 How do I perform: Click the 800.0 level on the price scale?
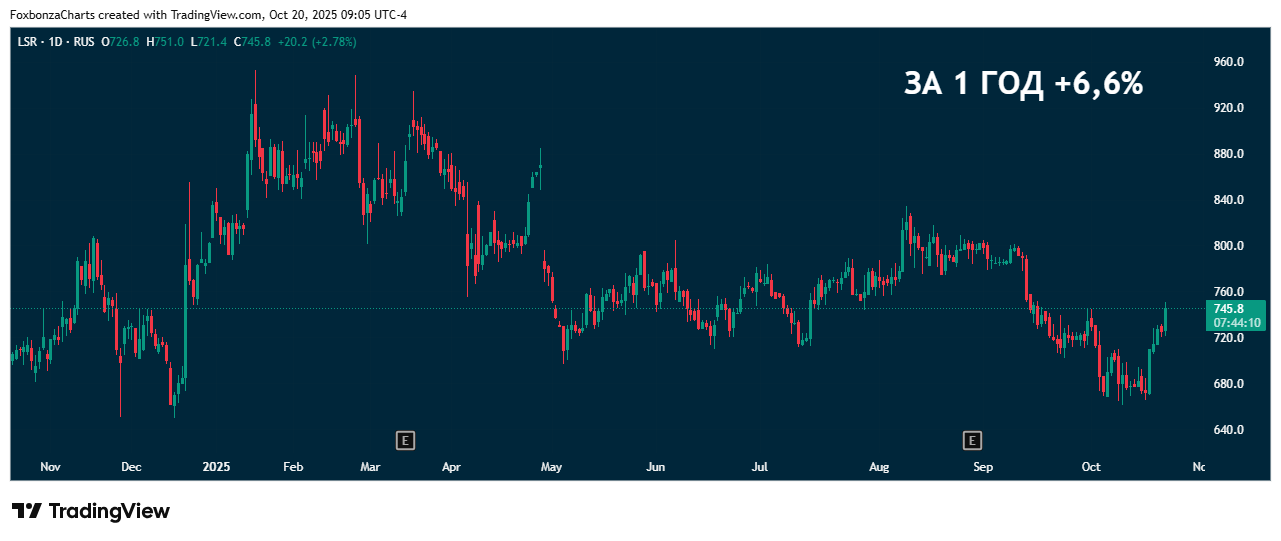click(x=1227, y=246)
